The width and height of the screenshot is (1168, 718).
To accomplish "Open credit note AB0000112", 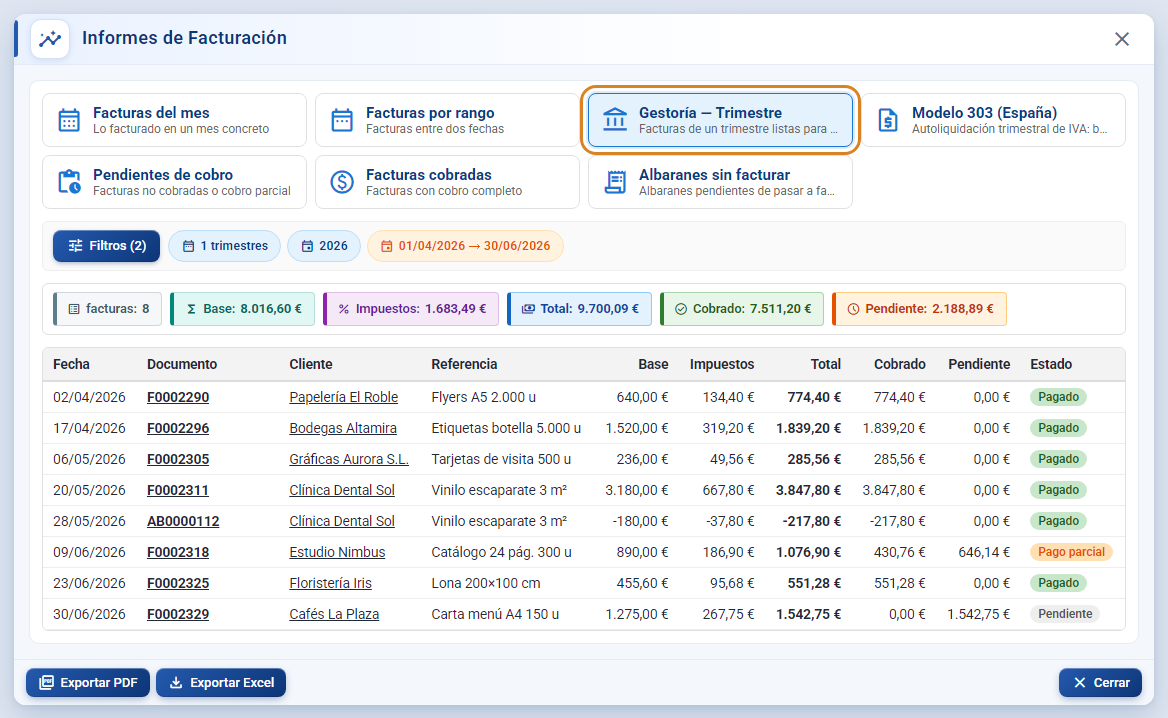I will click(x=183, y=521).
